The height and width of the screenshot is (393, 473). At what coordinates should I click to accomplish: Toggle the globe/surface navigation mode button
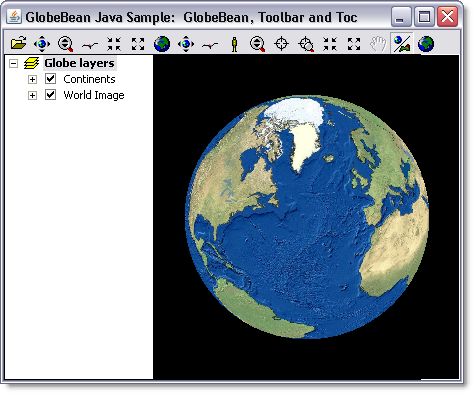(x=402, y=44)
